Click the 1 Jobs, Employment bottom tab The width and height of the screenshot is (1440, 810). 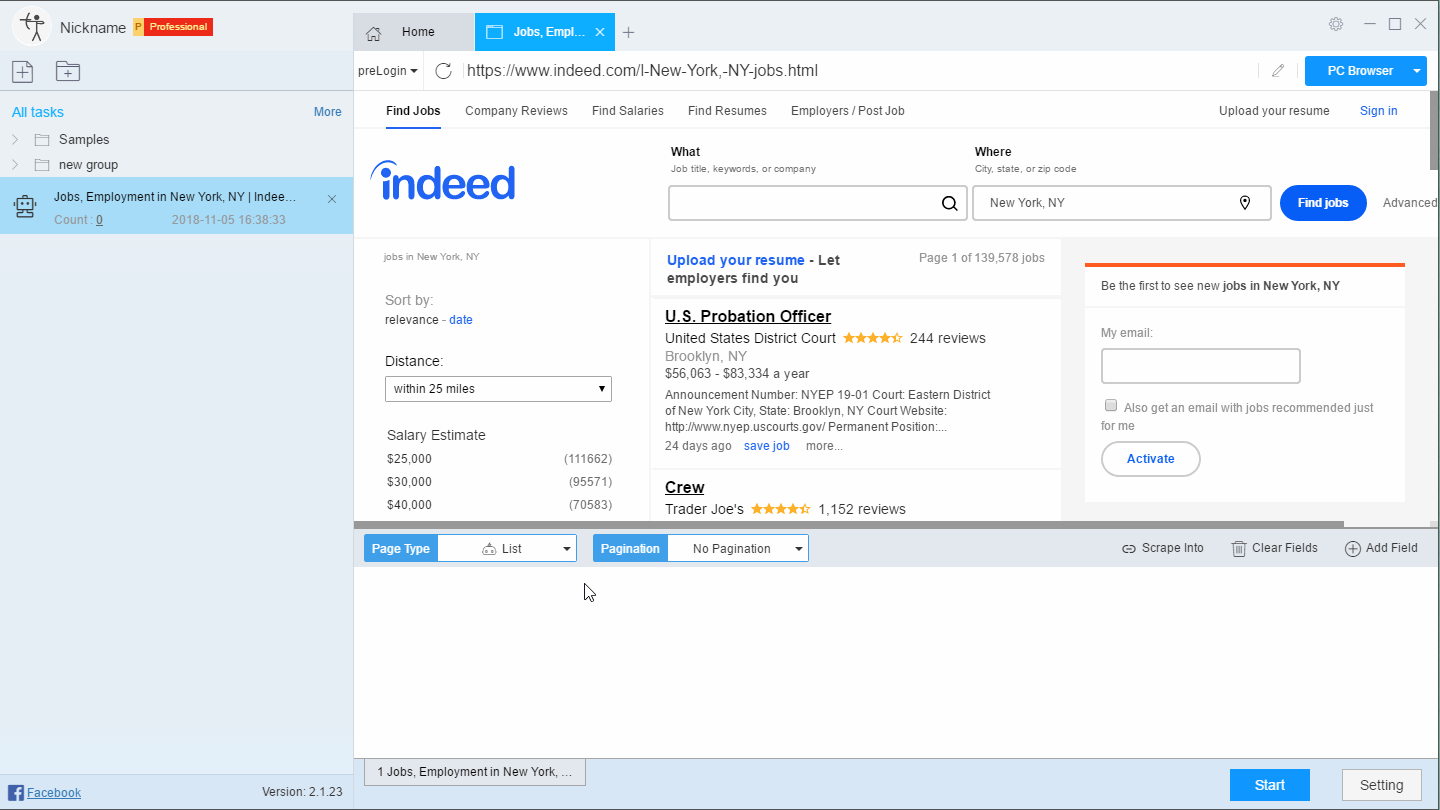tap(475, 772)
